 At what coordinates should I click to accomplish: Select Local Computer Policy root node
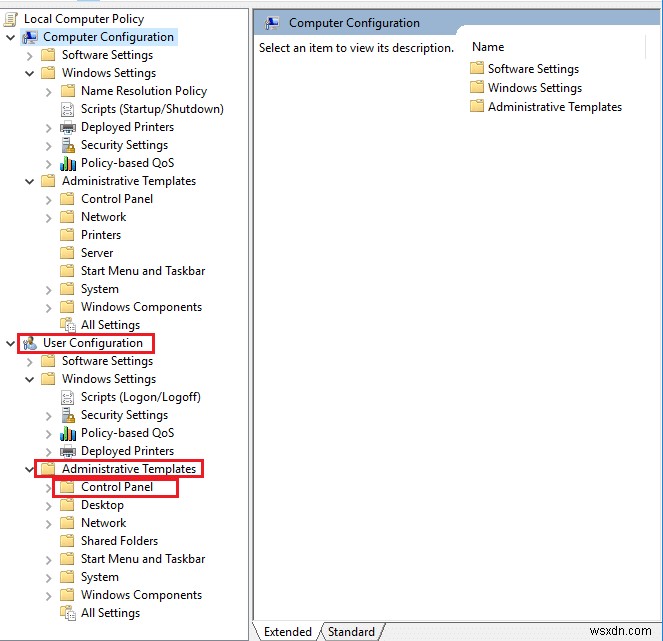pyautogui.click(x=84, y=19)
